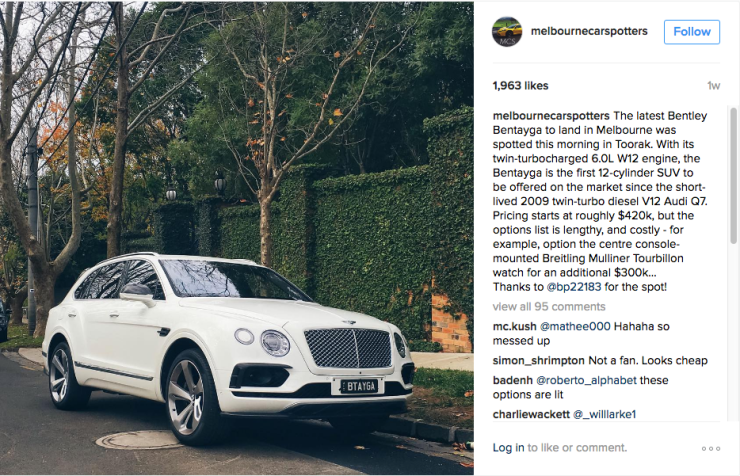Click the @bp22183 mention in the caption
Image resolution: width=740 pixels, height=476 pixels.
[x=573, y=287]
